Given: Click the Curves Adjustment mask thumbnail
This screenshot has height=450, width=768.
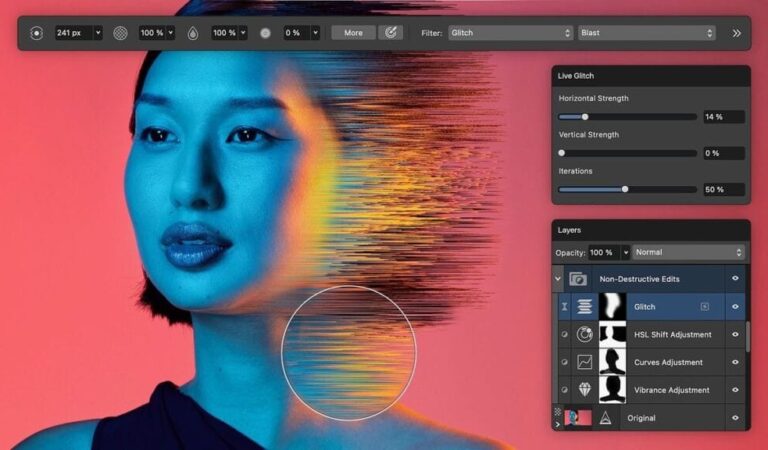Looking at the screenshot, I should point(612,362).
